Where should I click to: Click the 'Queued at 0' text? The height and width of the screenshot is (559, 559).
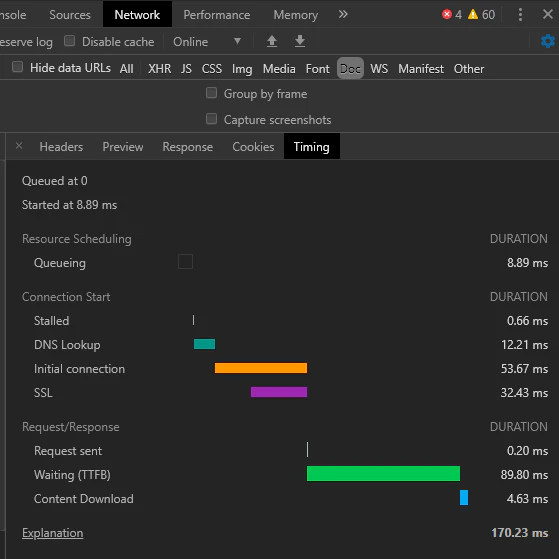click(55, 181)
